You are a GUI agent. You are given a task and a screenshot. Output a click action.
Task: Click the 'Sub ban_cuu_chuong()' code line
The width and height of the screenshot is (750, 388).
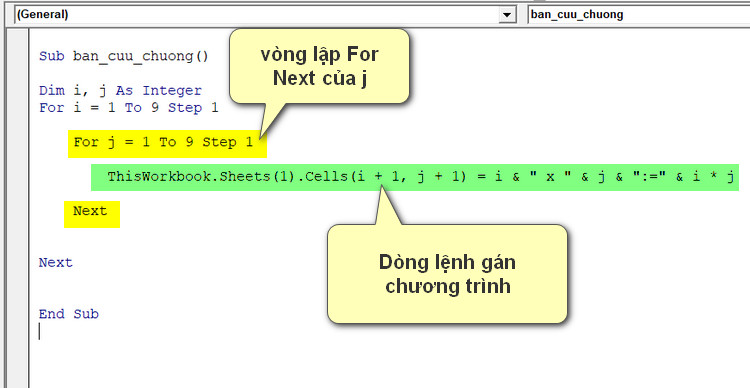[123, 56]
